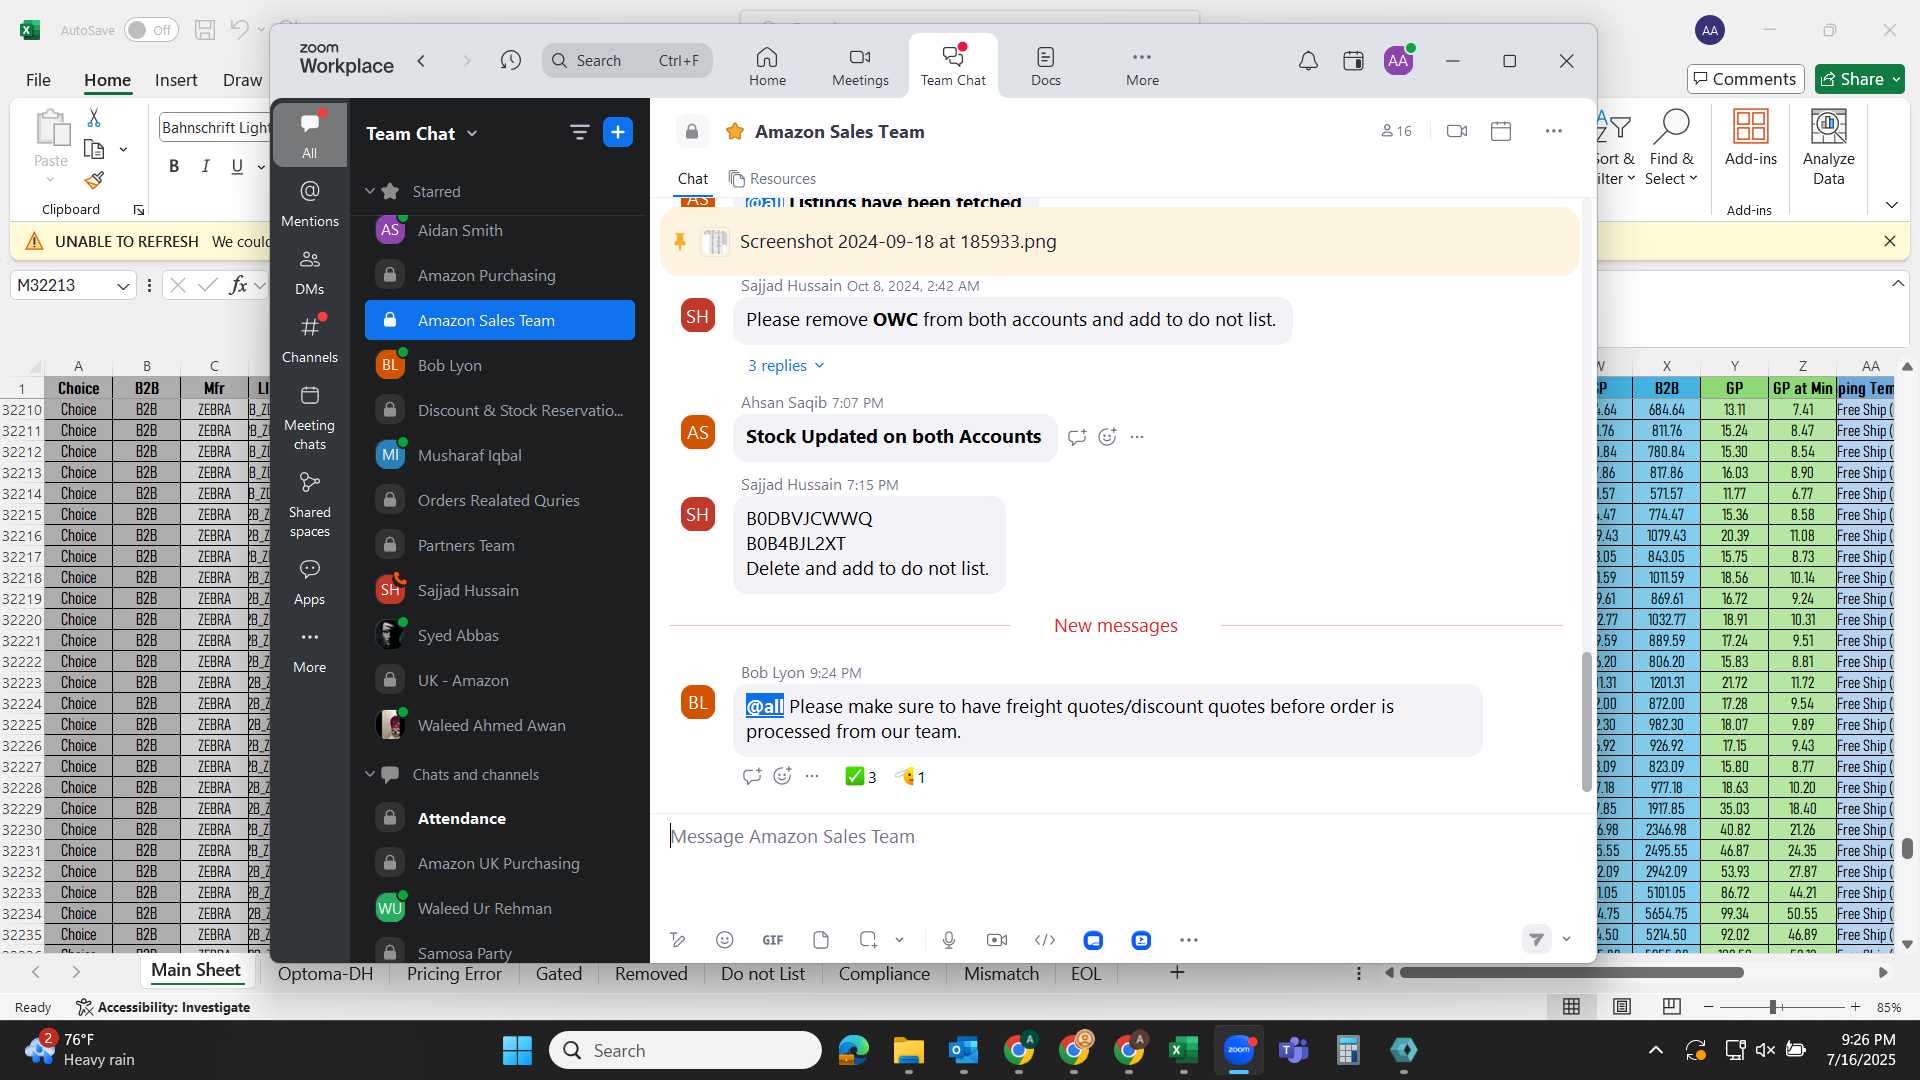Record an audio message with microphone icon

tap(949, 940)
